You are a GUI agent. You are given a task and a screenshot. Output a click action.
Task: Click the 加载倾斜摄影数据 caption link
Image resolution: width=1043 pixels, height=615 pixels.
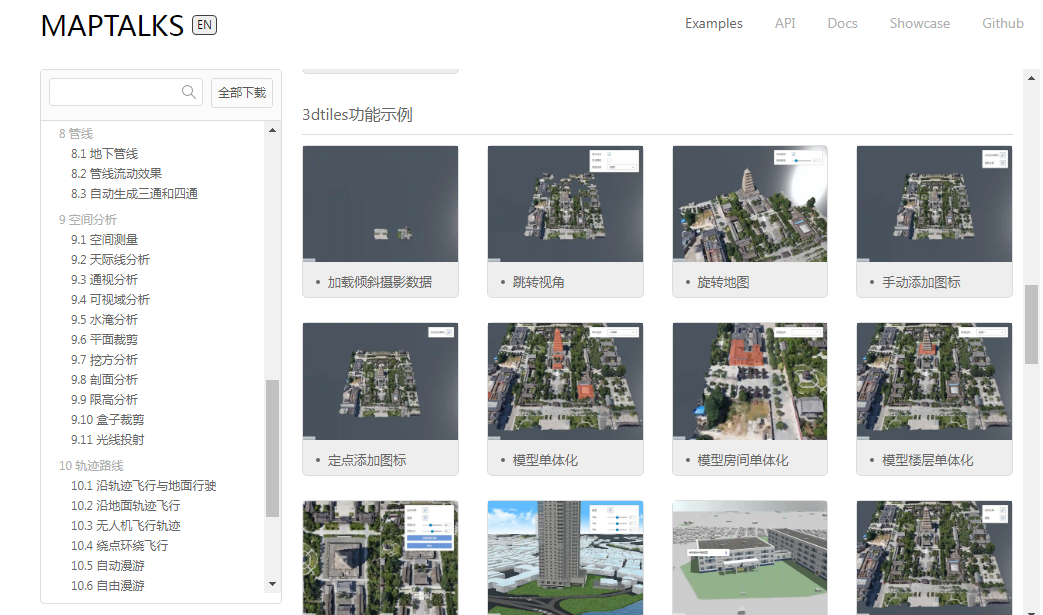click(380, 282)
